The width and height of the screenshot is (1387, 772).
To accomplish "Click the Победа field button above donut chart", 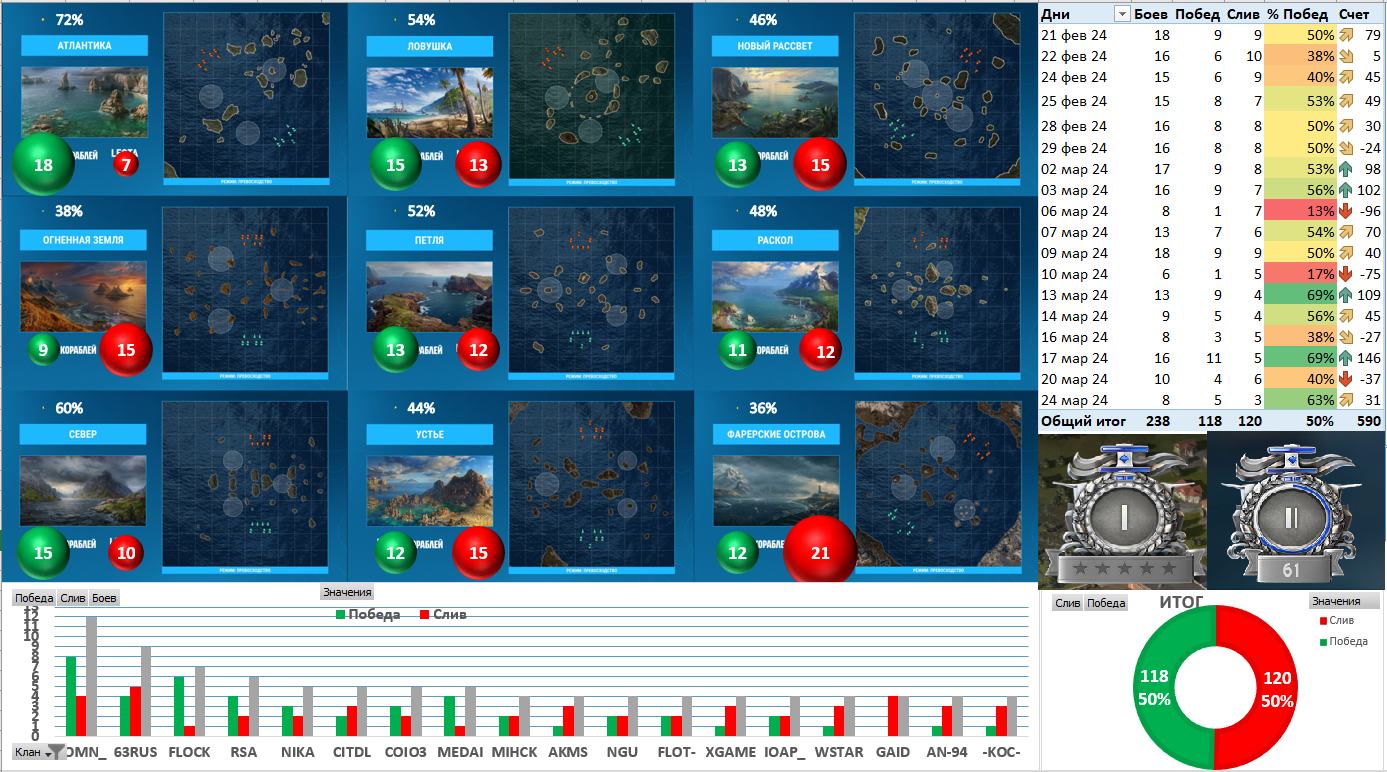I will click(x=1106, y=603).
